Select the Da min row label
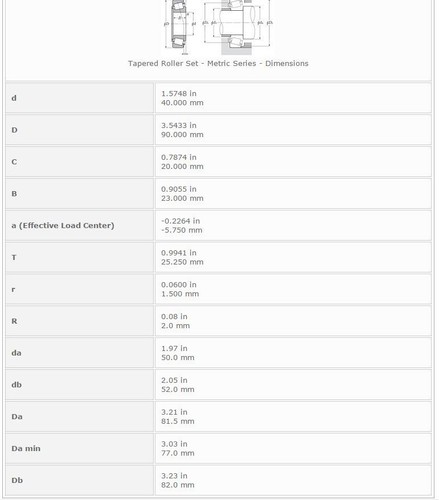Viewport: 439px width, 500px height. (26, 448)
